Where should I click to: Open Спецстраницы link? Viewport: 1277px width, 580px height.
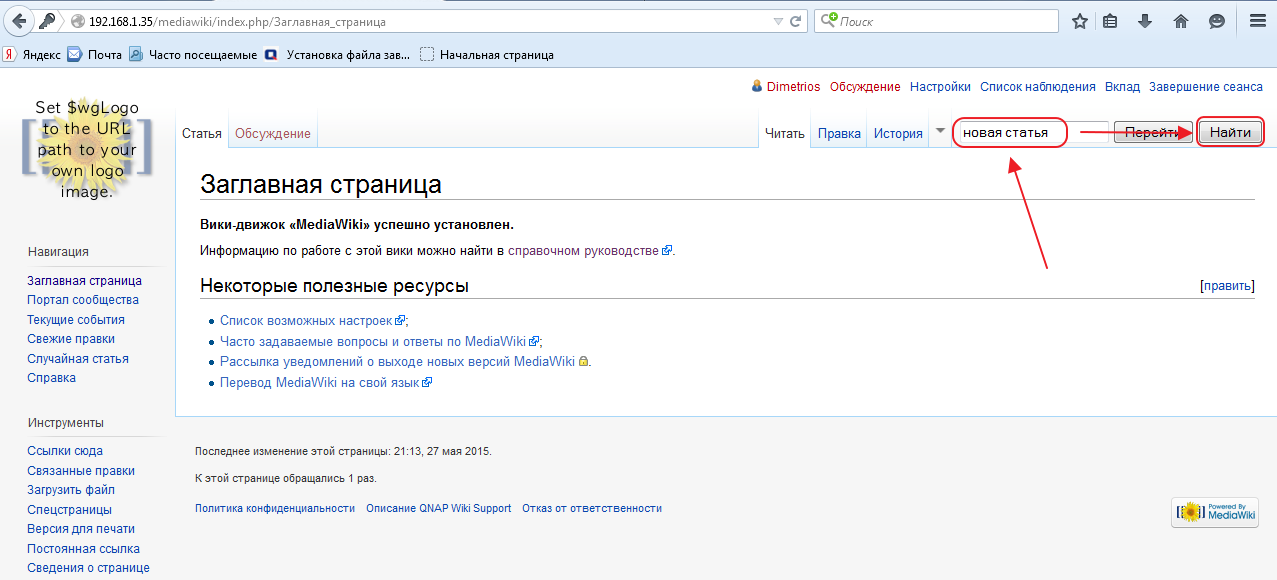[70, 510]
